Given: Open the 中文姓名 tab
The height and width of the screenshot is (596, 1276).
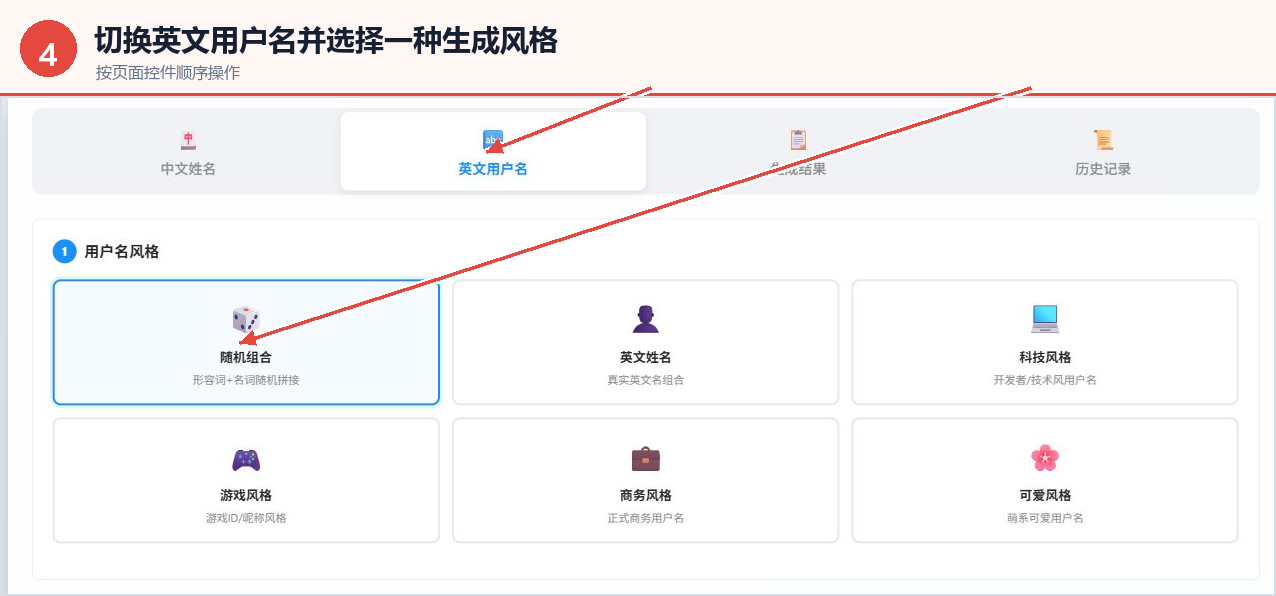Looking at the screenshot, I should (188, 151).
